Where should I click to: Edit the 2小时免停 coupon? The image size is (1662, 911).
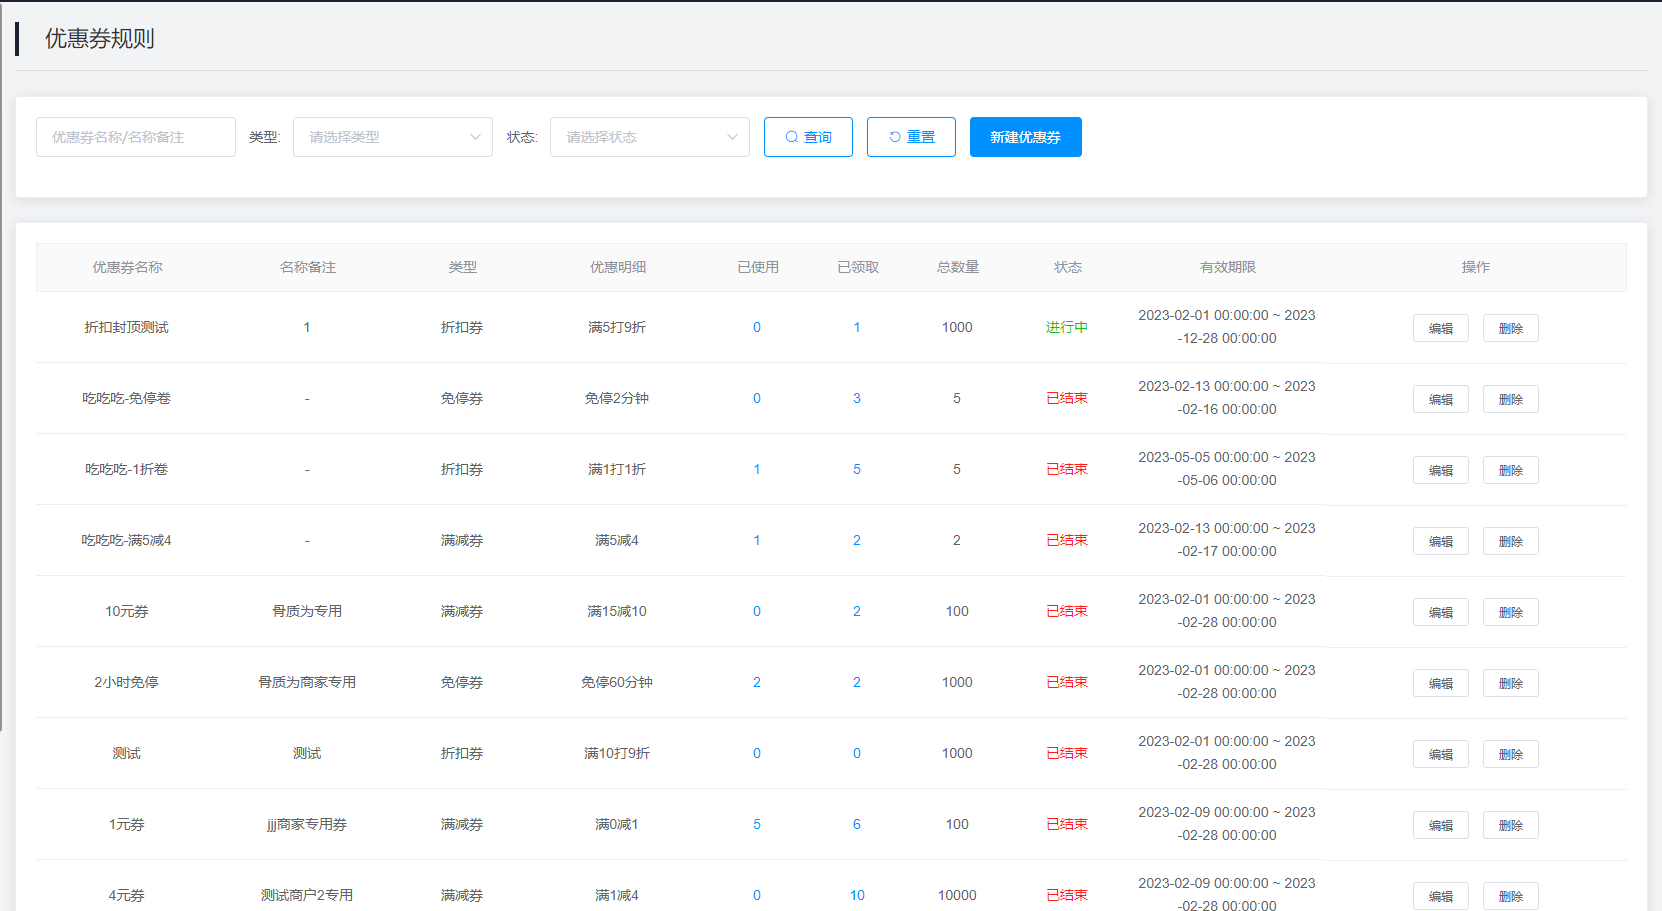[x=1440, y=683]
